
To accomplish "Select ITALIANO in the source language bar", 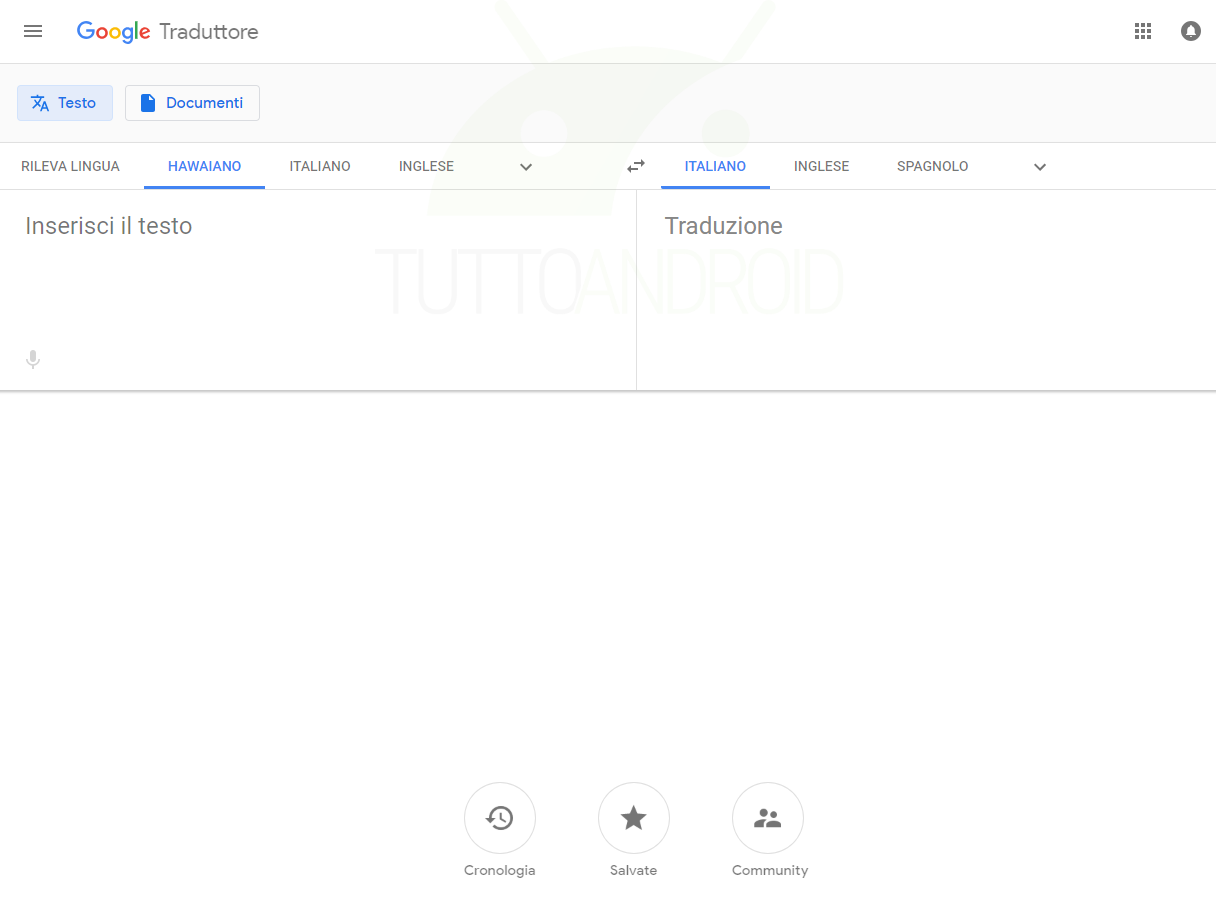I will [x=320, y=166].
